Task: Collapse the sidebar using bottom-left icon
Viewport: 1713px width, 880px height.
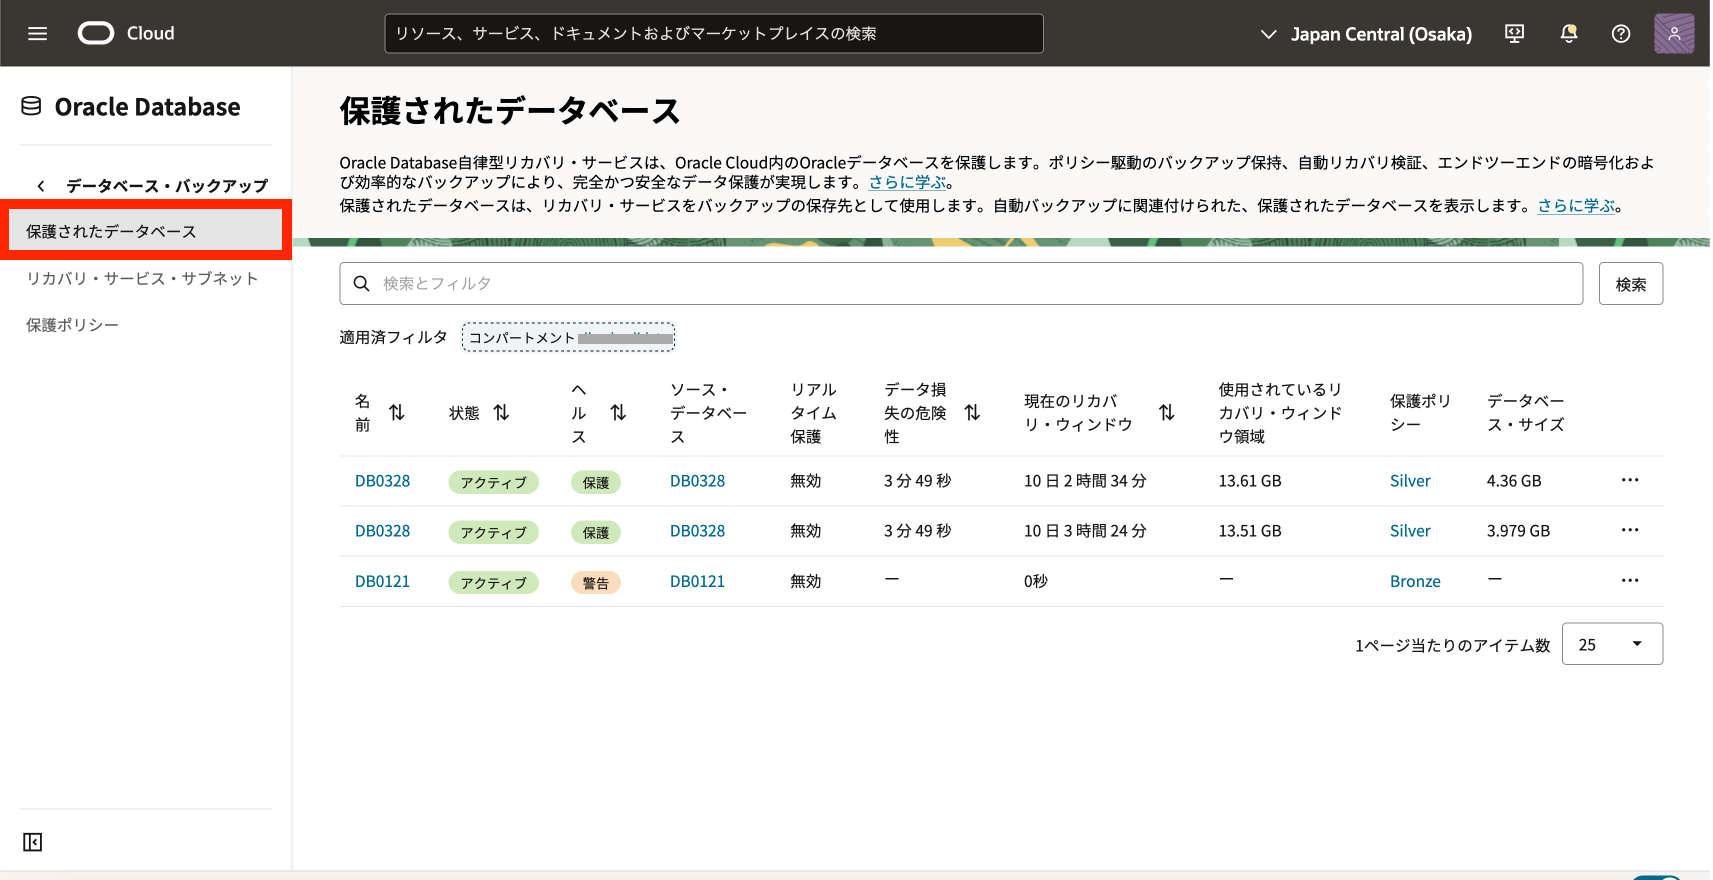Action: click(33, 842)
